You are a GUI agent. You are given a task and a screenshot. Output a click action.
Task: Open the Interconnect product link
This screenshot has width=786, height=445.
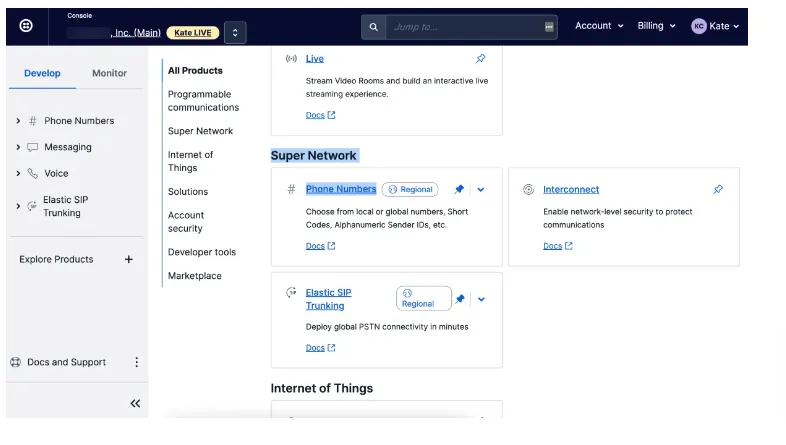[x=571, y=189]
